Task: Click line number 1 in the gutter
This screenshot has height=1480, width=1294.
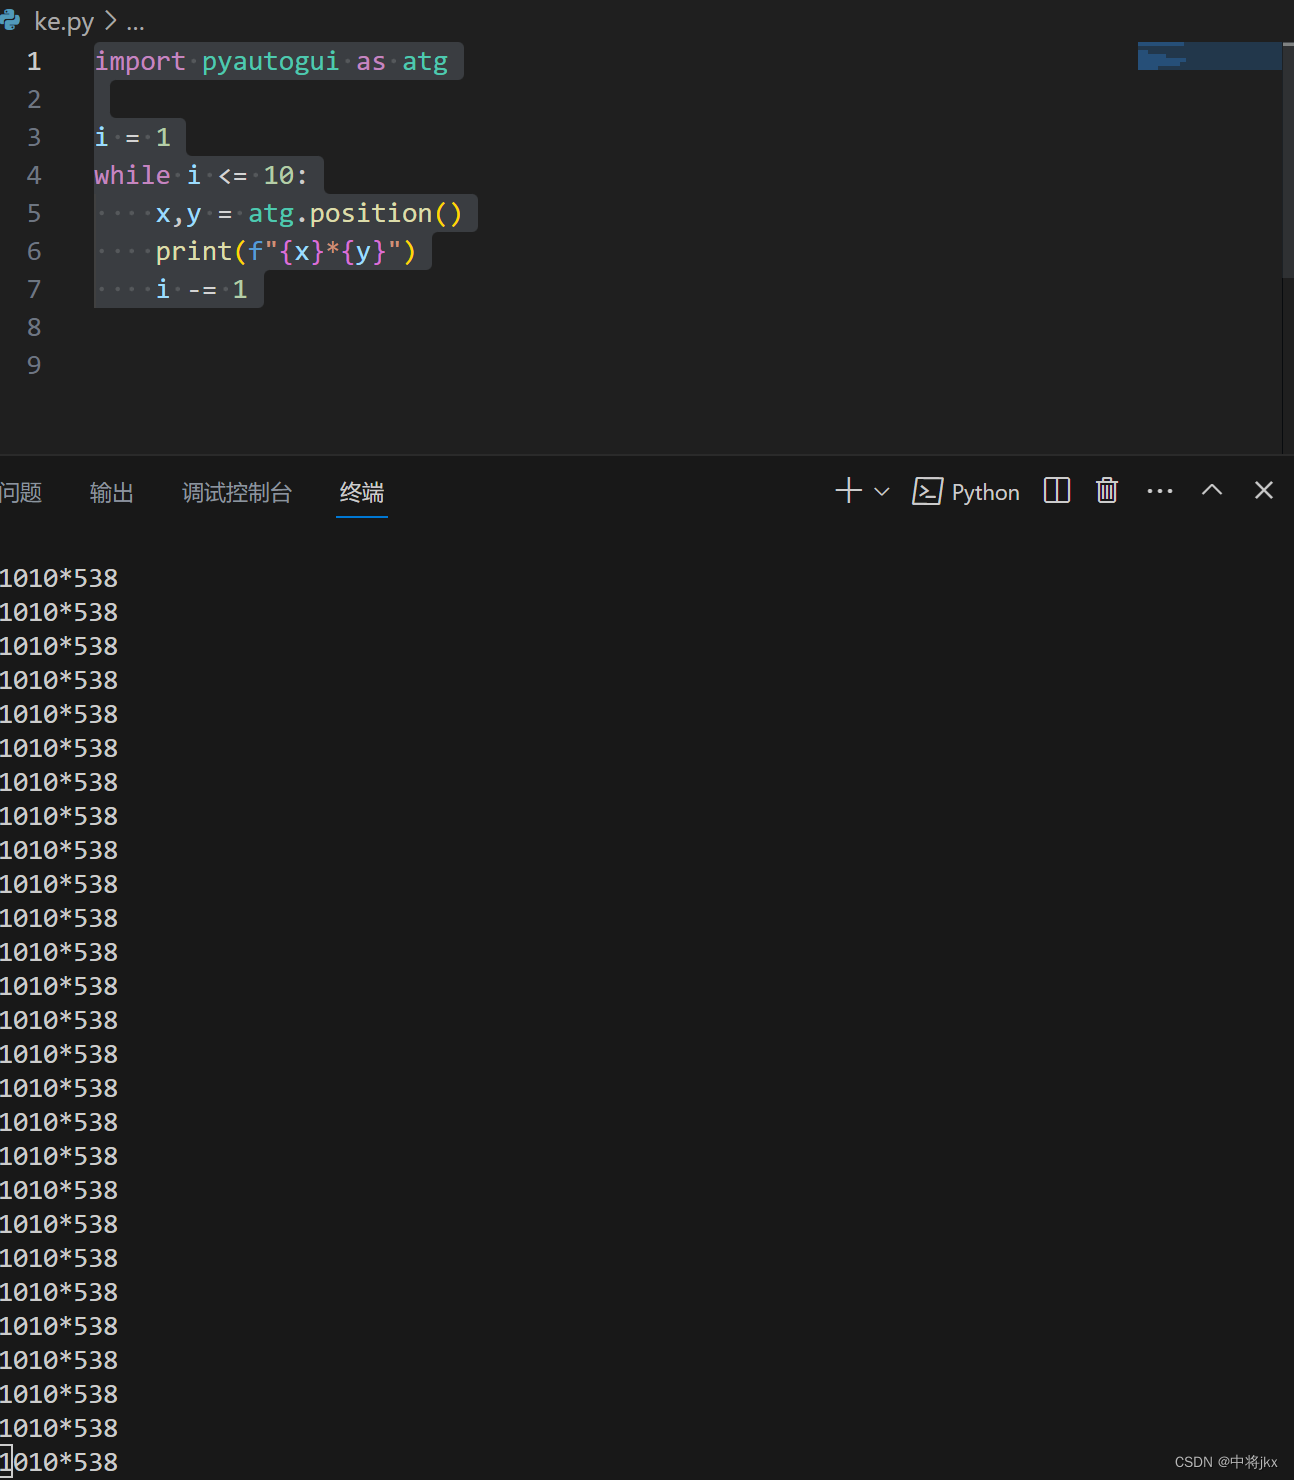Action: tap(34, 61)
